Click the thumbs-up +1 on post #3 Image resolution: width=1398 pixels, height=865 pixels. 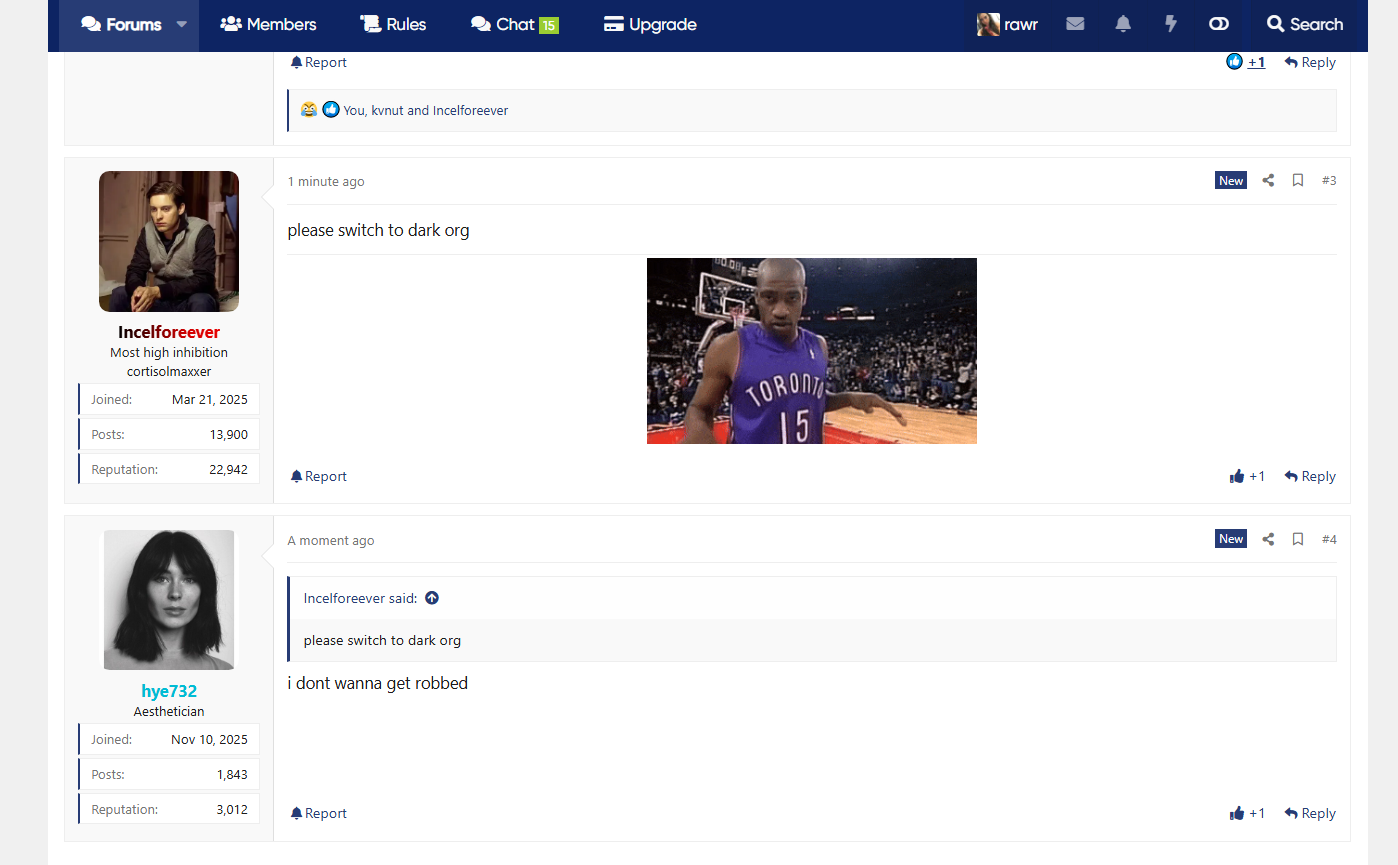[1247, 476]
